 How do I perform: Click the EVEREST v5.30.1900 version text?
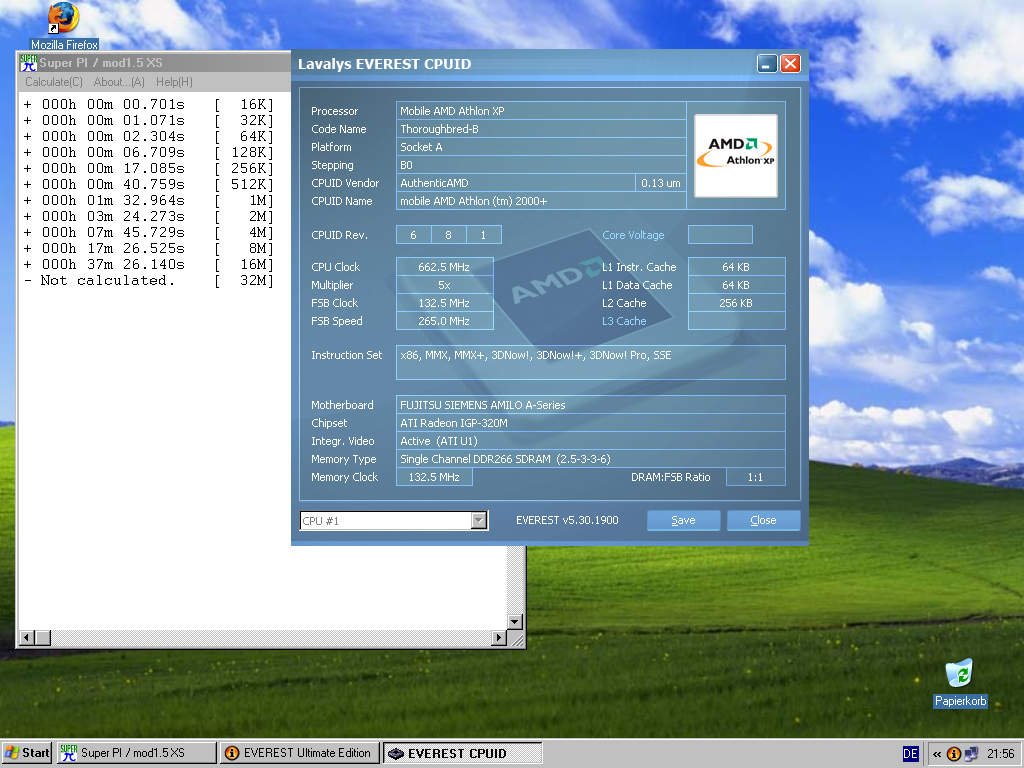tap(567, 520)
